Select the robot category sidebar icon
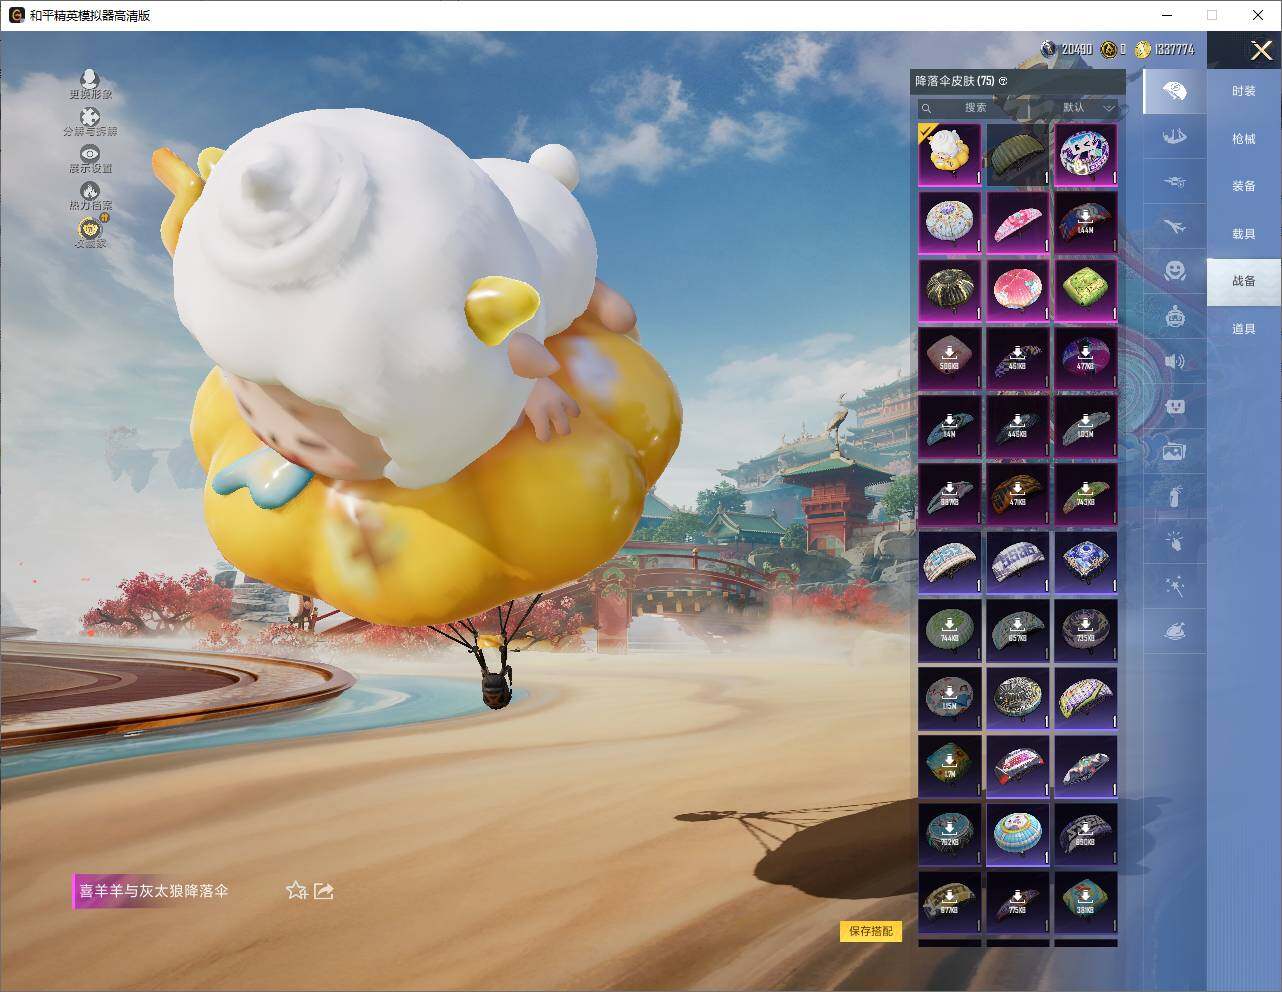 coord(1175,317)
